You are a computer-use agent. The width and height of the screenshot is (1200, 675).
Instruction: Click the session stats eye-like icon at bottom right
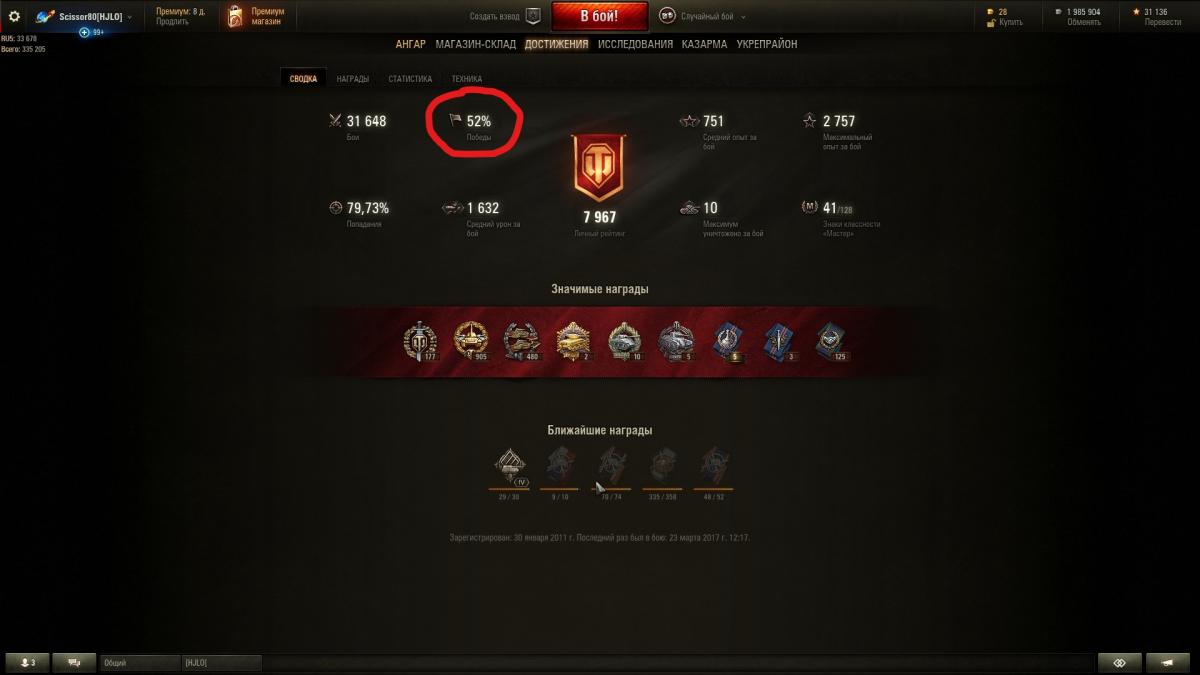pos(1119,662)
